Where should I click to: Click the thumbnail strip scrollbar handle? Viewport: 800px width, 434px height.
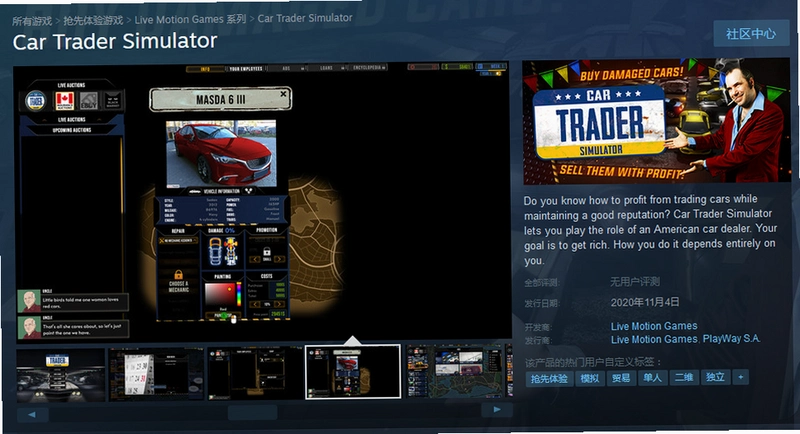point(253,412)
